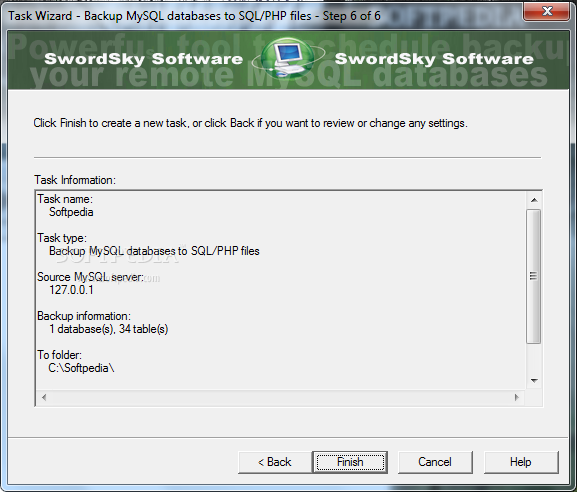This screenshot has width=577, height=492.
Task: Click the 'Task type:' label
Action: click(x=62, y=238)
